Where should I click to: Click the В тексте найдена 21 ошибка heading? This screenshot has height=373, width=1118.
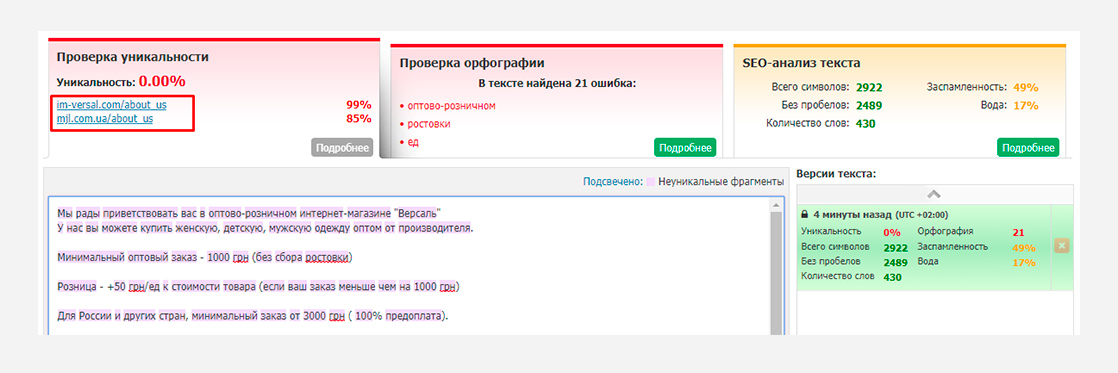pos(556,83)
